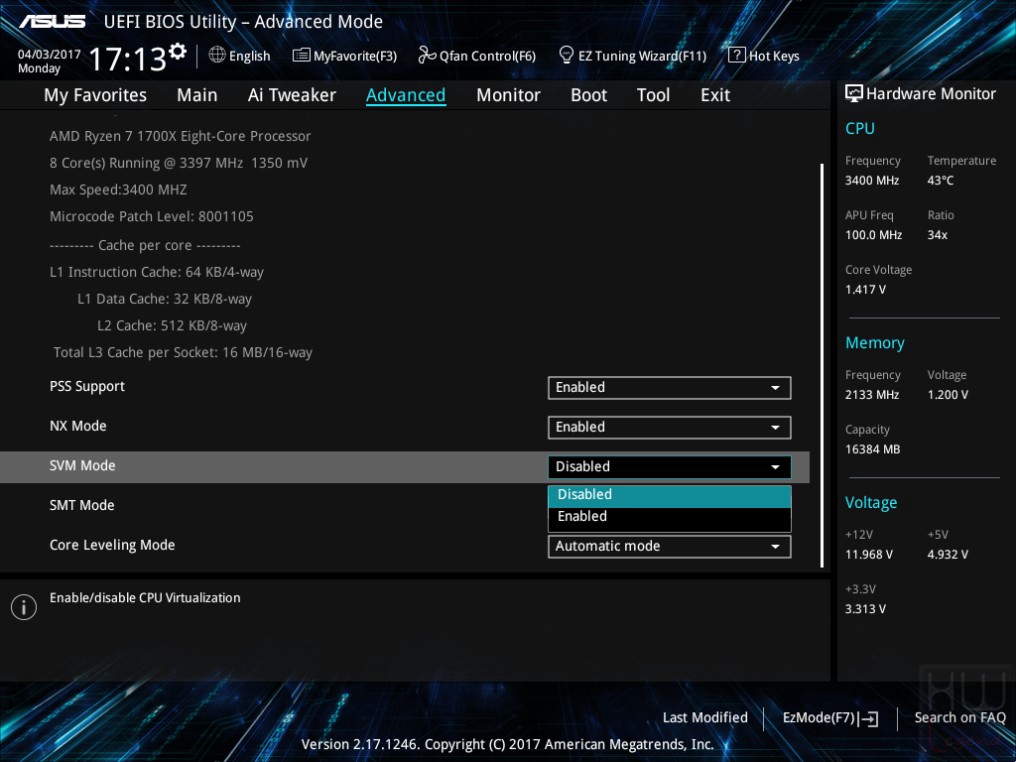The image size is (1016, 762).
Task: Click Search on FAQ
Action: point(960,717)
